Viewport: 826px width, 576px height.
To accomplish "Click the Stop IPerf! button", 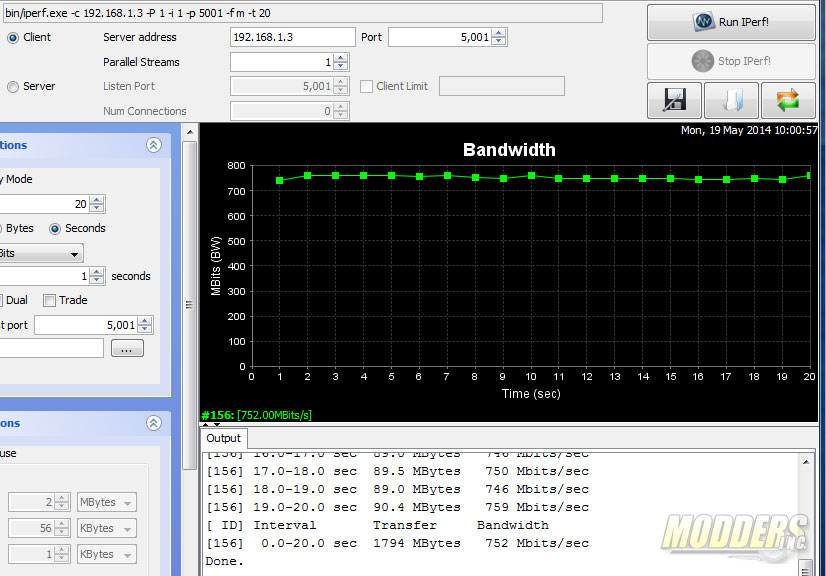I will click(x=731, y=61).
